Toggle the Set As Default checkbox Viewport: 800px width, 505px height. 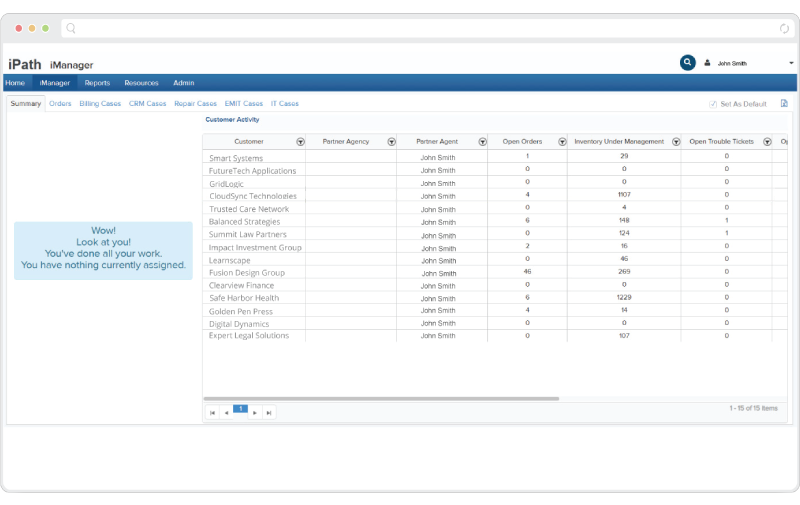(713, 104)
